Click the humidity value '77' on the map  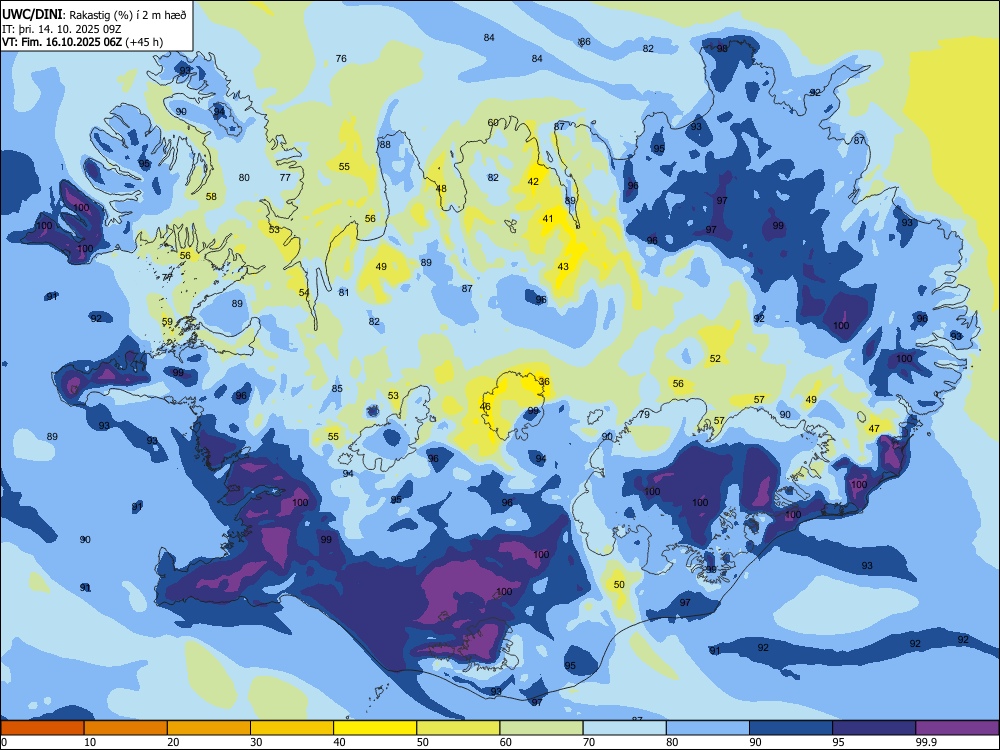tap(285, 178)
